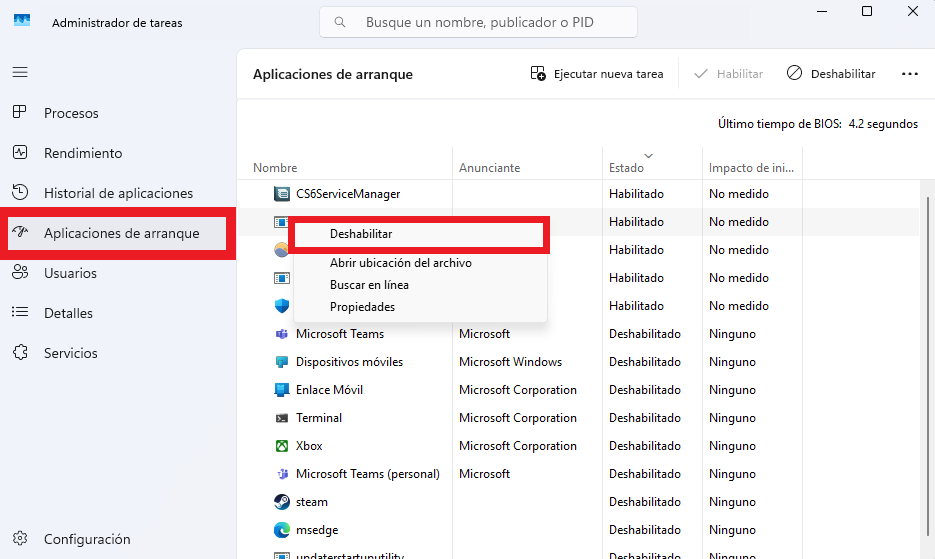This screenshot has width=935, height=559.
Task: Click Microsoft Windows publisher cell
Action: [510, 362]
